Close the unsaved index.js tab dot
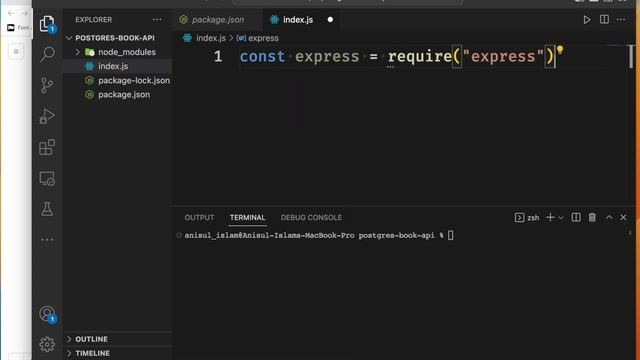 click(330, 20)
